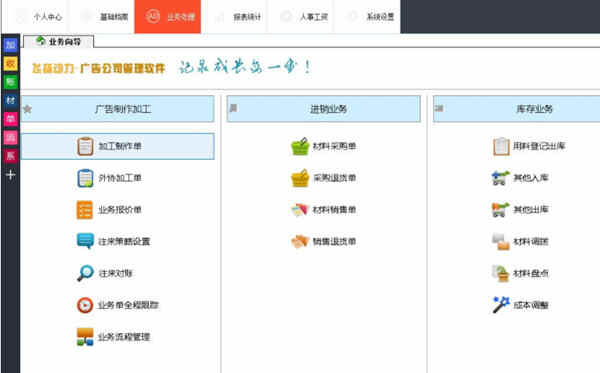Open 其他出库 cart icon
The width and height of the screenshot is (600, 373).
tap(501, 210)
